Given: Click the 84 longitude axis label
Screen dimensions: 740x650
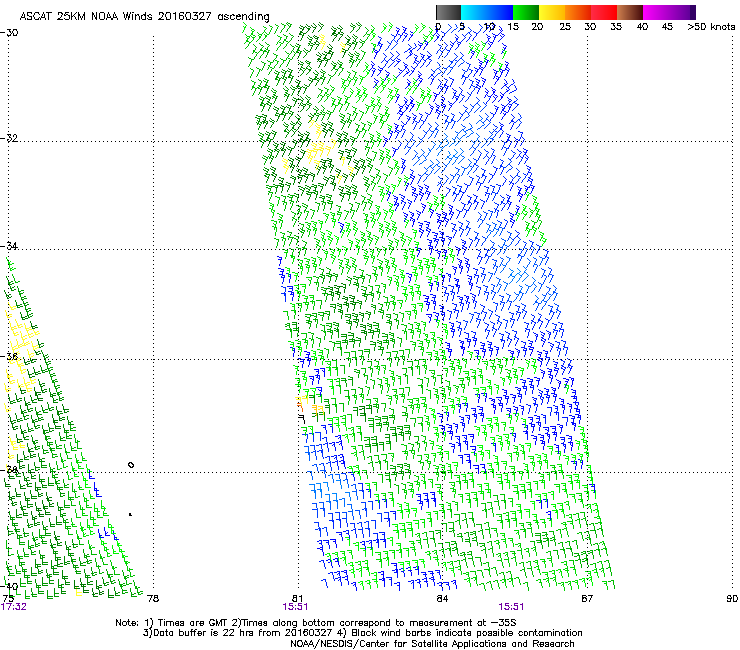Looking at the screenshot, I should pyautogui.click(x=442, y=599).
